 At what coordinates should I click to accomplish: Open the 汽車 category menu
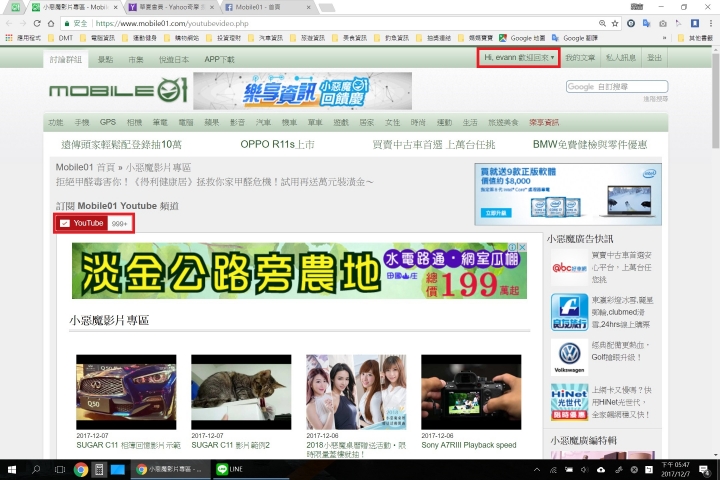(x=263, y=123)
